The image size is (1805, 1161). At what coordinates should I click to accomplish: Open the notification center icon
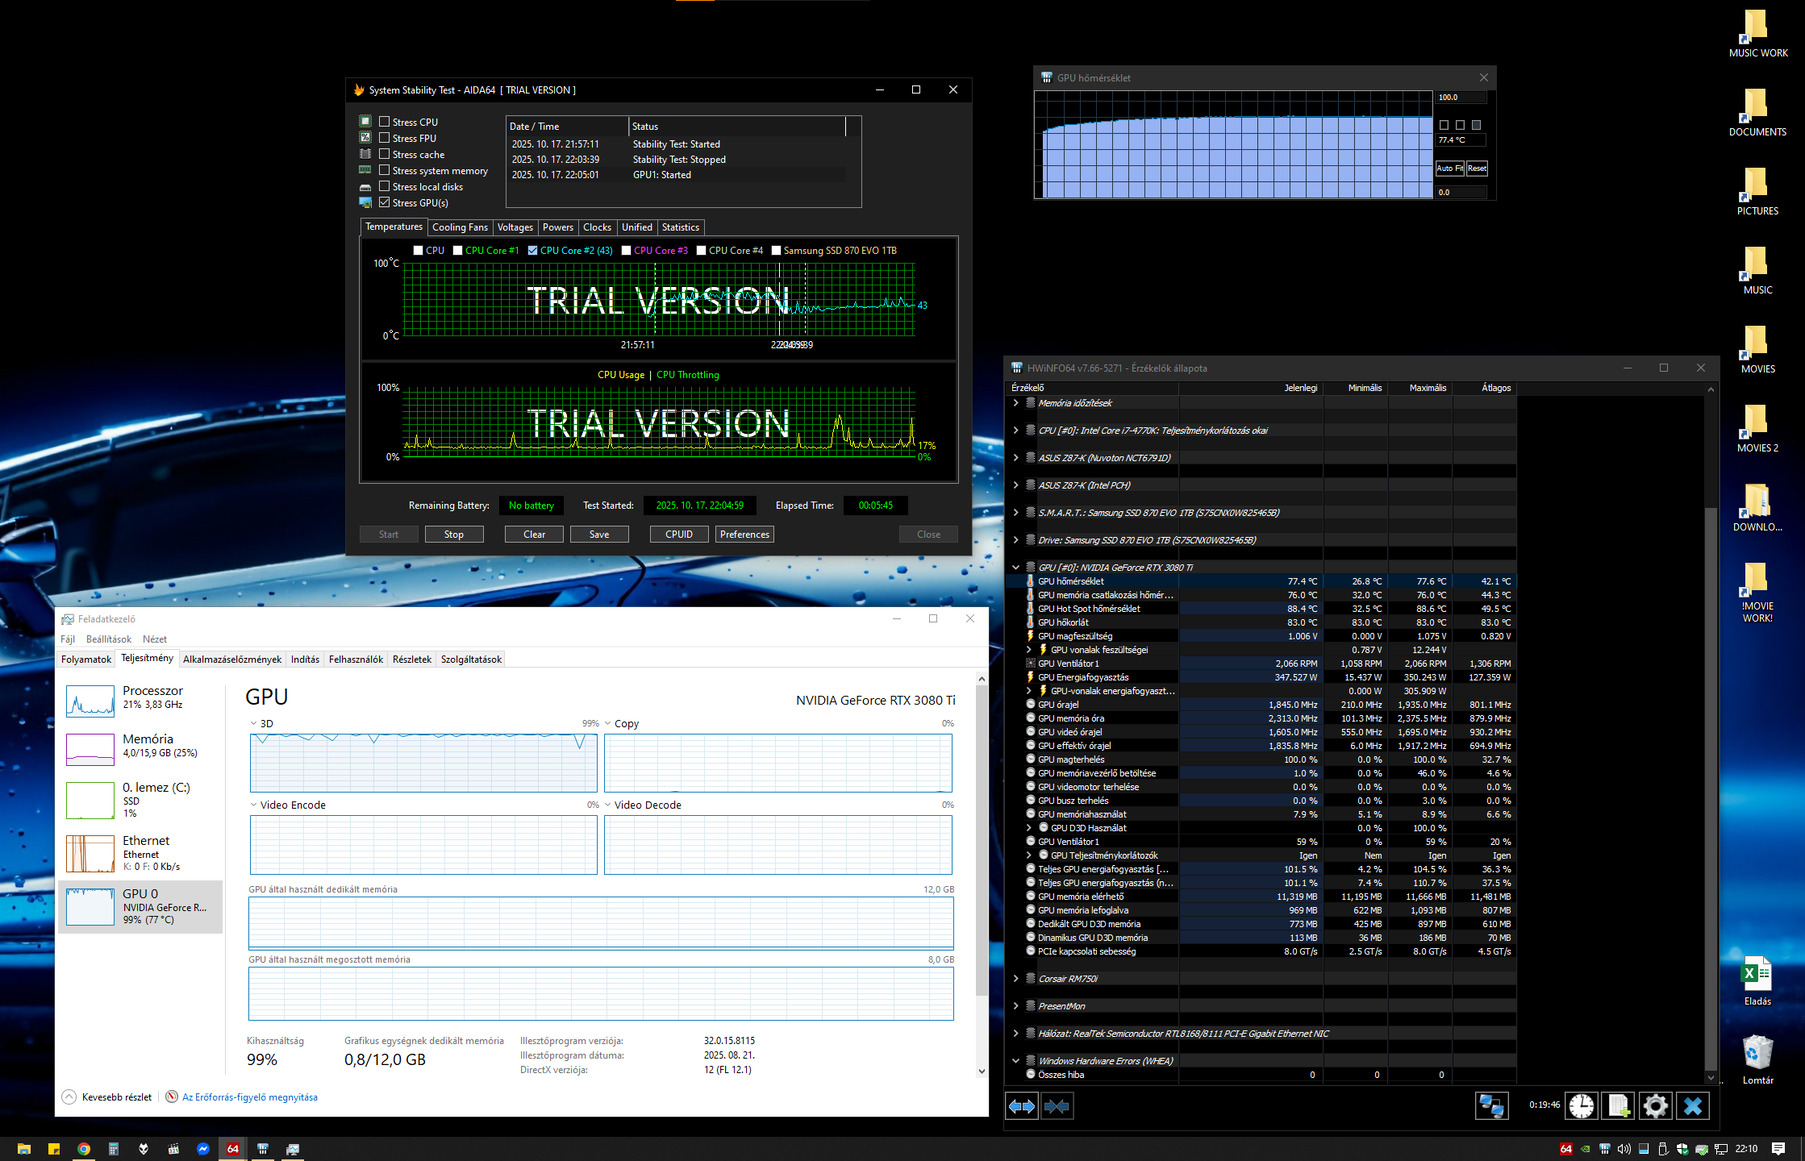(x=1778, y=1149)
